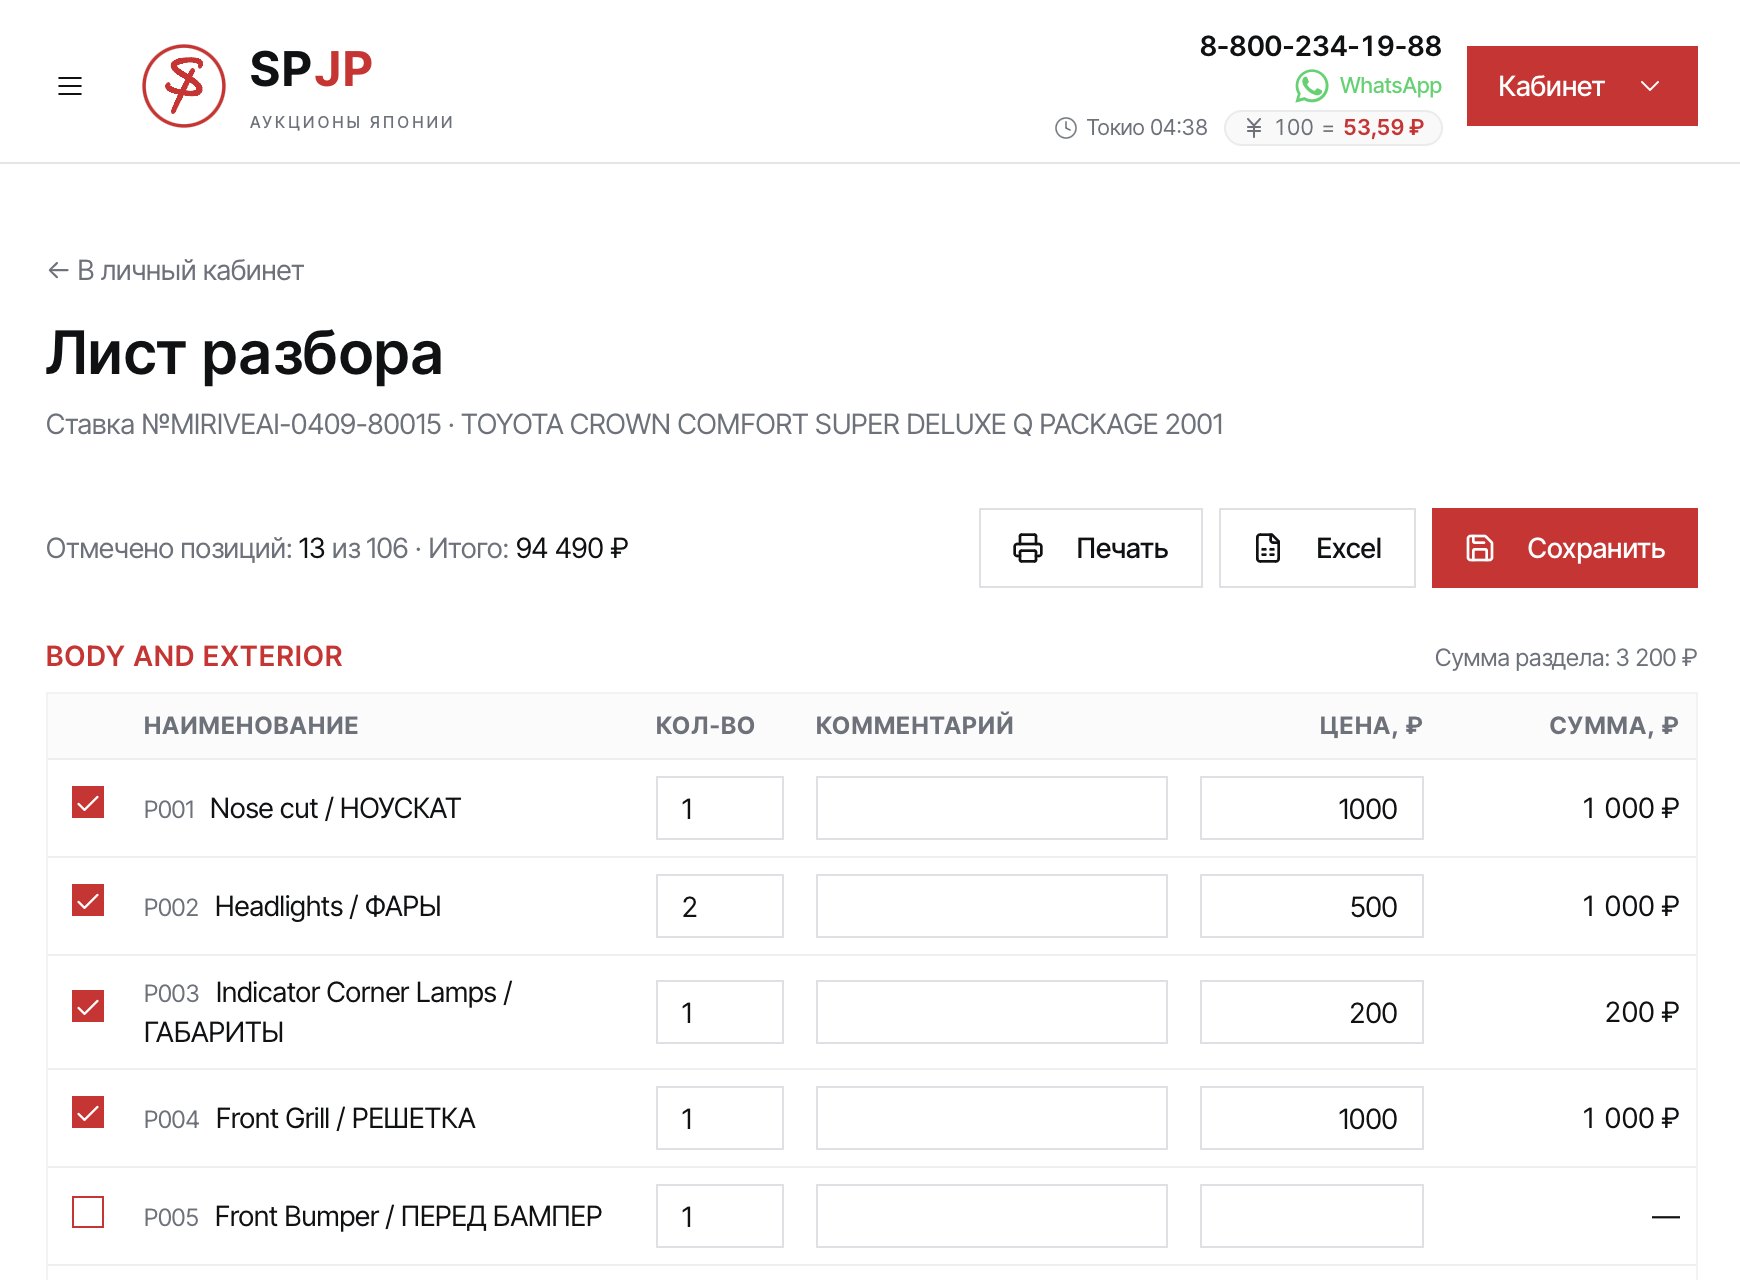Click empty price field for Front Bumper
This screenshot has height=1280, width=1740.
pos(1312,1216)
